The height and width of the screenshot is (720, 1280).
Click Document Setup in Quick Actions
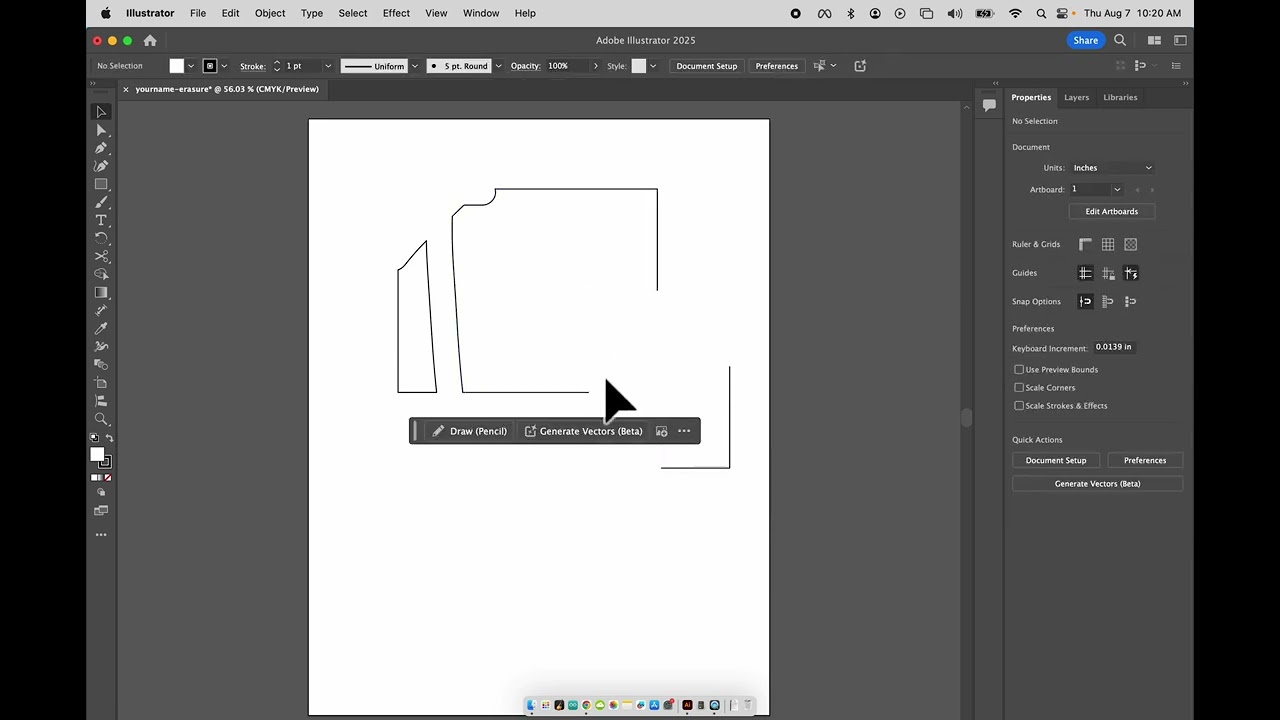(x=1056, y=460)
